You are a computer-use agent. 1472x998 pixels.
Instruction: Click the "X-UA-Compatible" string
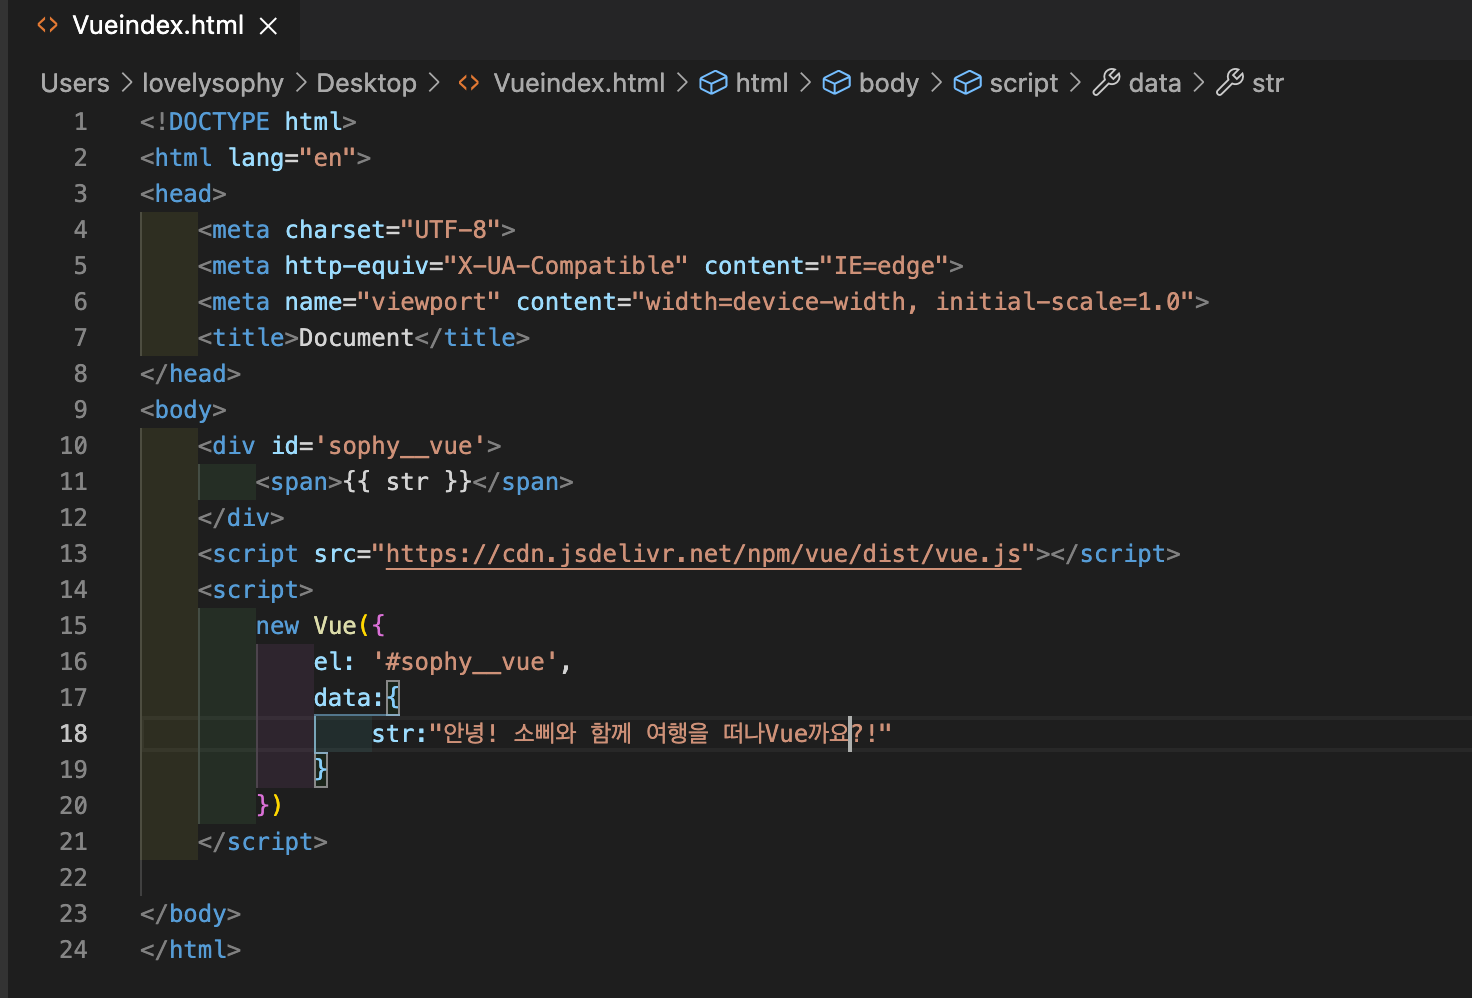(566, 266)
